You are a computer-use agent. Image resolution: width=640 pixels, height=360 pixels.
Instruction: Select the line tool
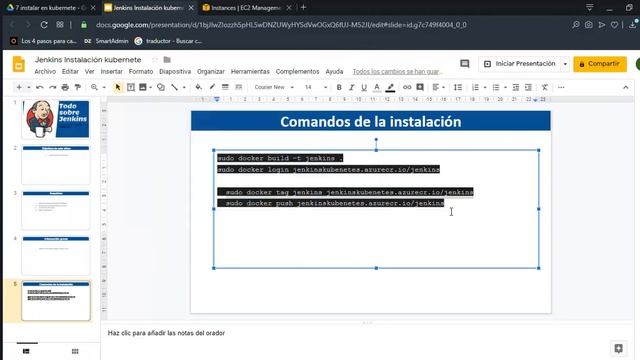tap(175, 87)
